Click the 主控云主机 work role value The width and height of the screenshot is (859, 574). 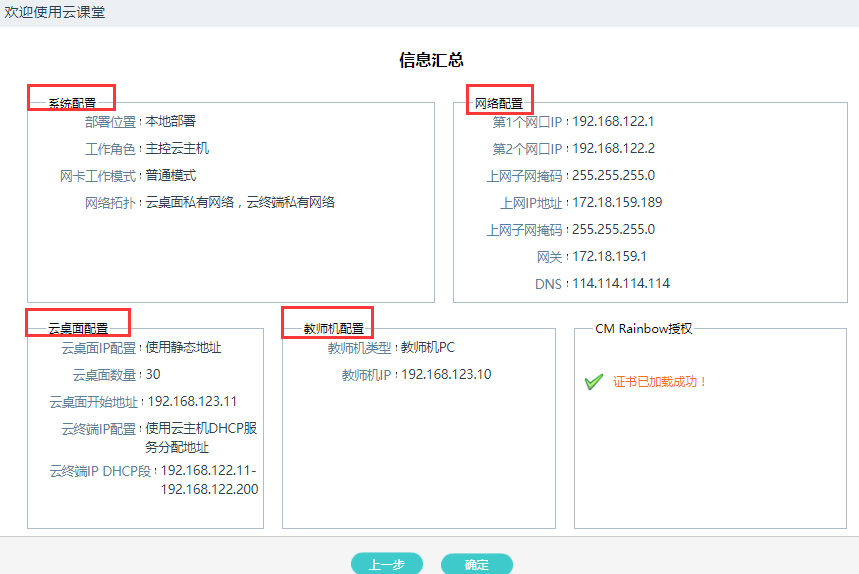177,149
